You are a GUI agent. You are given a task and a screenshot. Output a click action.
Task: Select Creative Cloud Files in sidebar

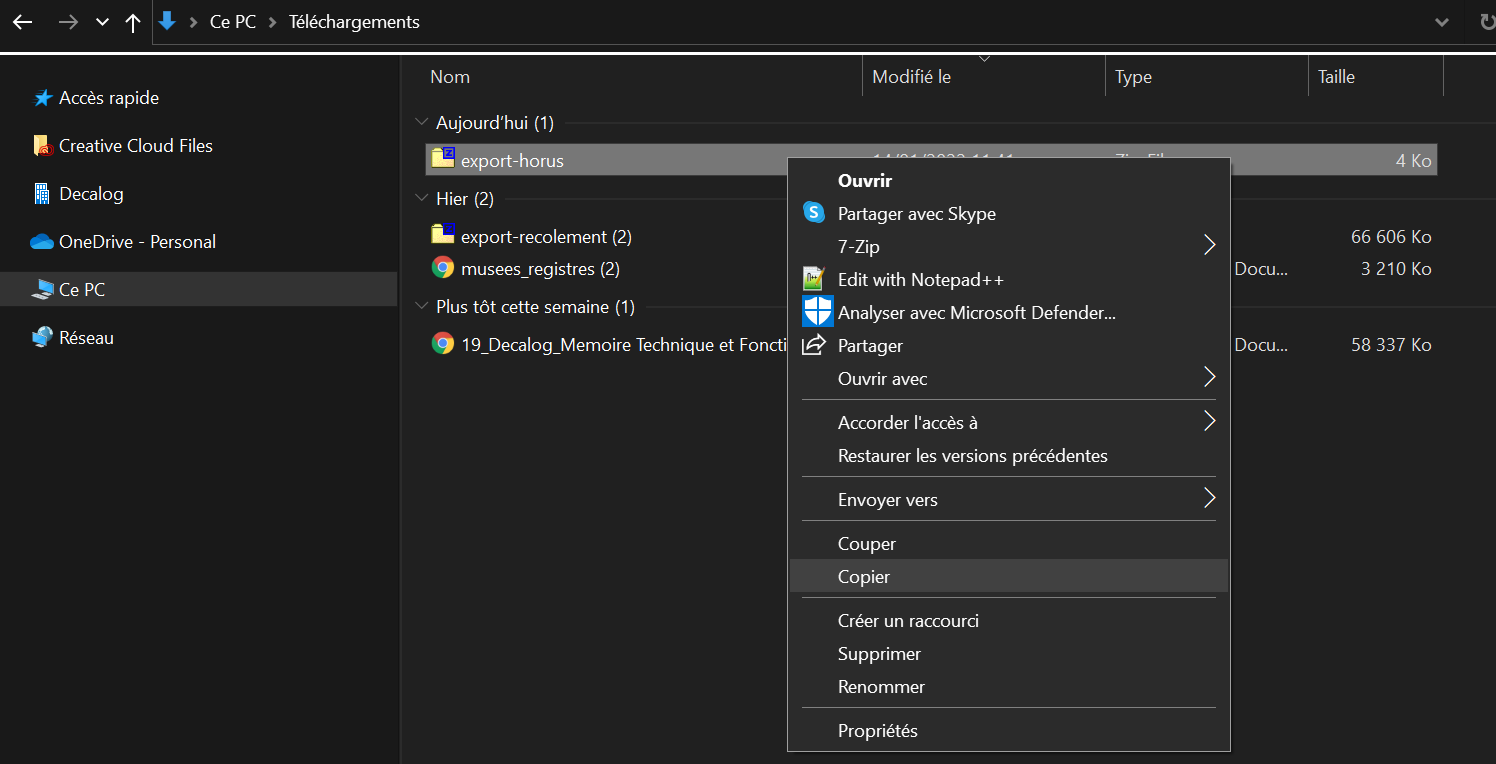pos(135,145)
